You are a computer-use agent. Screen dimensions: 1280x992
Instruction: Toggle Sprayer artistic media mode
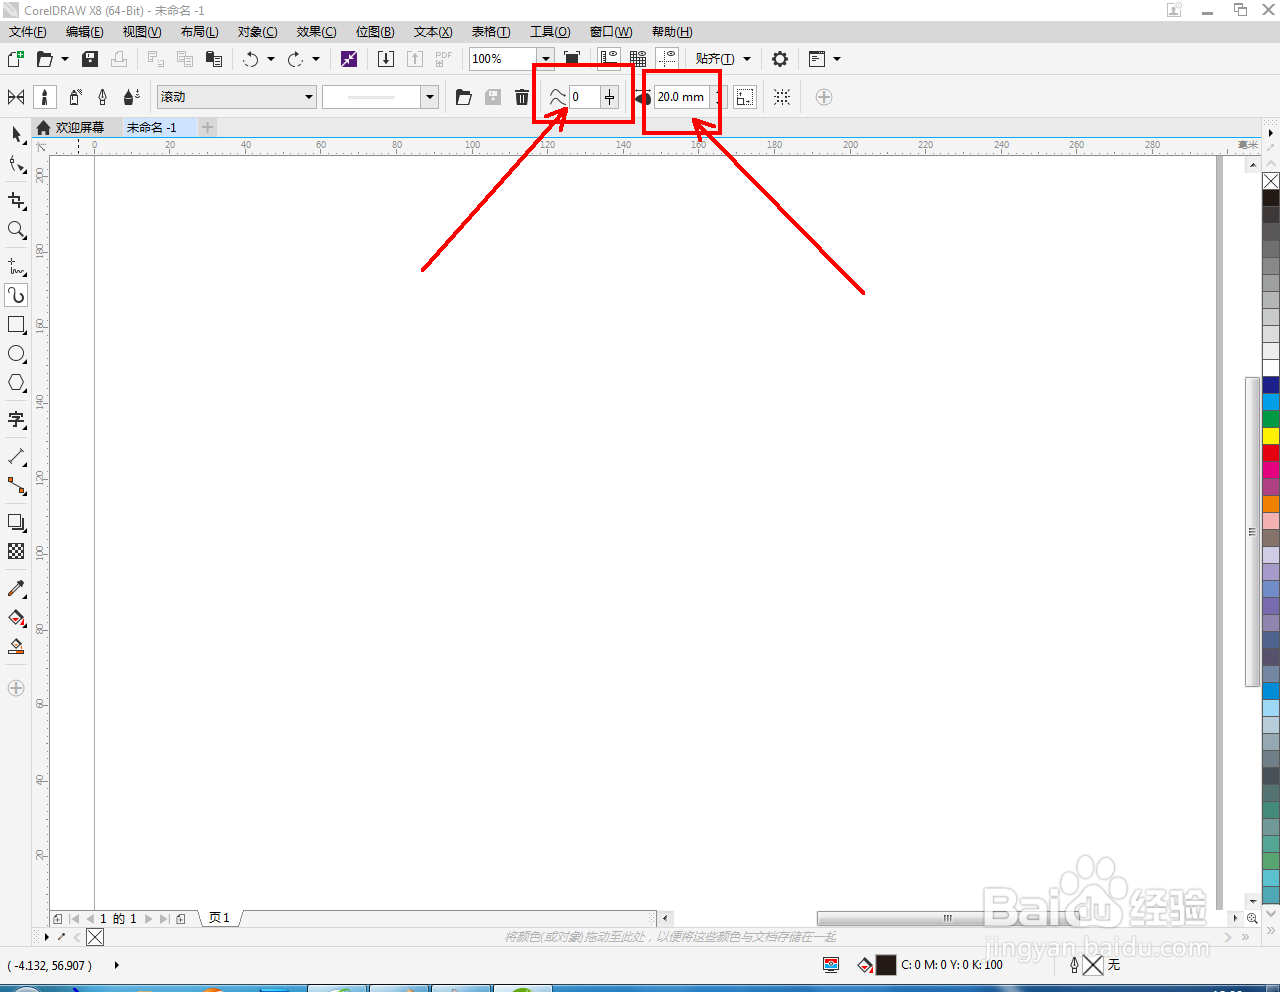pos(75,97)
